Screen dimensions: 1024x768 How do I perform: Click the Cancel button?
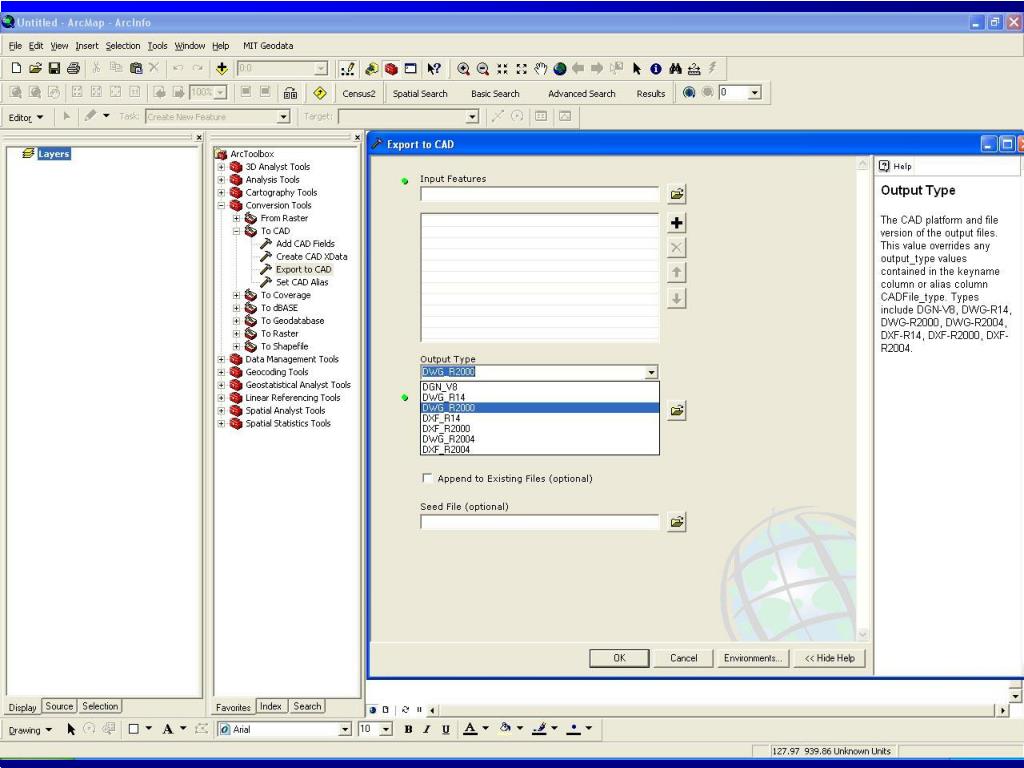click(683, 658)
